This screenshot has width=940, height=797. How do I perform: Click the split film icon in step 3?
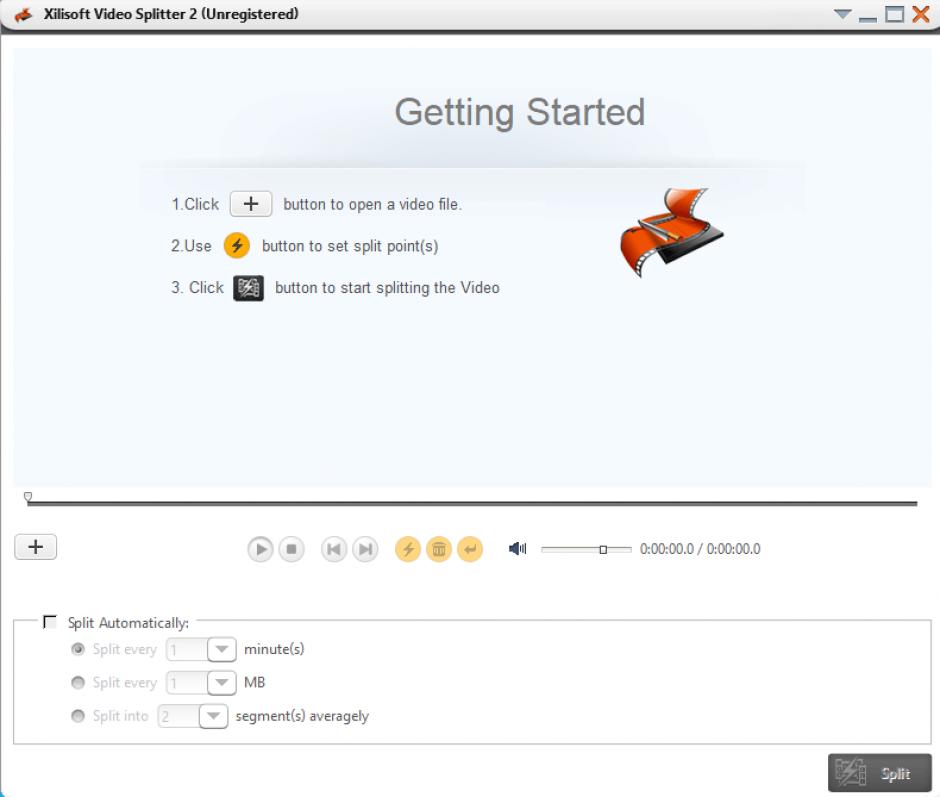(248, 288)
